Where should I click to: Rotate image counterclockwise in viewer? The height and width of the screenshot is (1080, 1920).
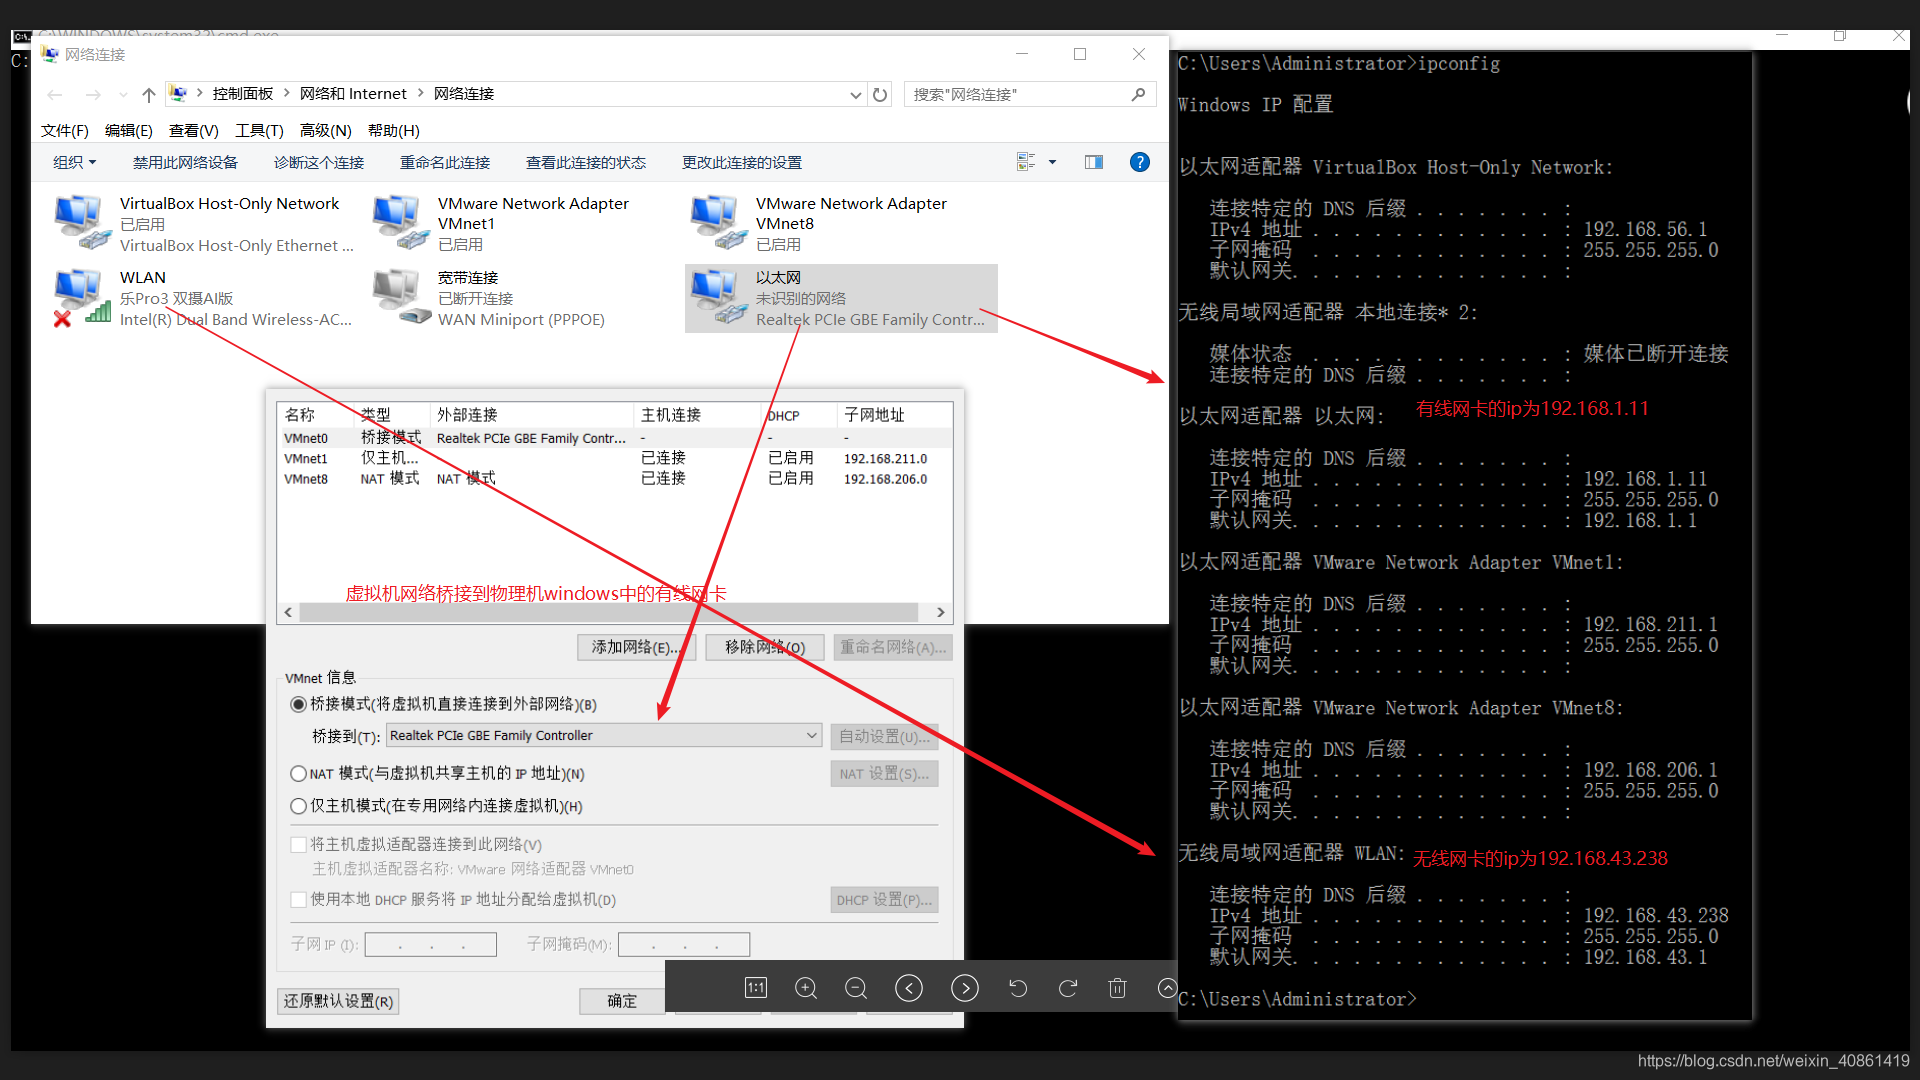(1018, 988)
